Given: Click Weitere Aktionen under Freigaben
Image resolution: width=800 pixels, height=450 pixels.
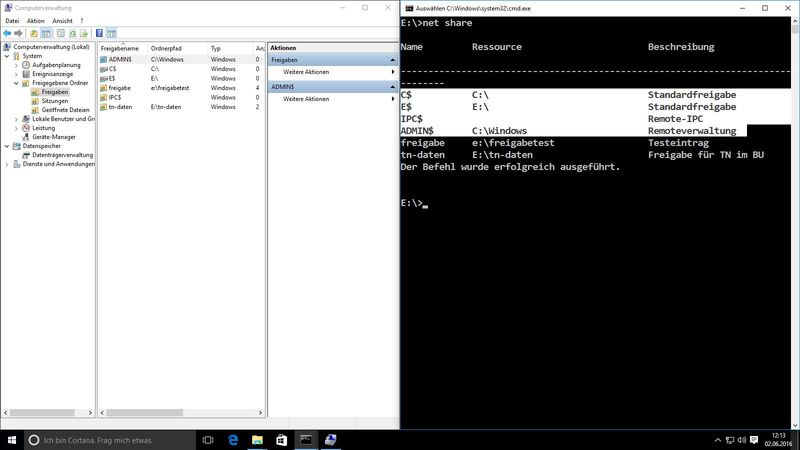Looking at the screenshot, I should pyautogui.click(x=305, y=73).
